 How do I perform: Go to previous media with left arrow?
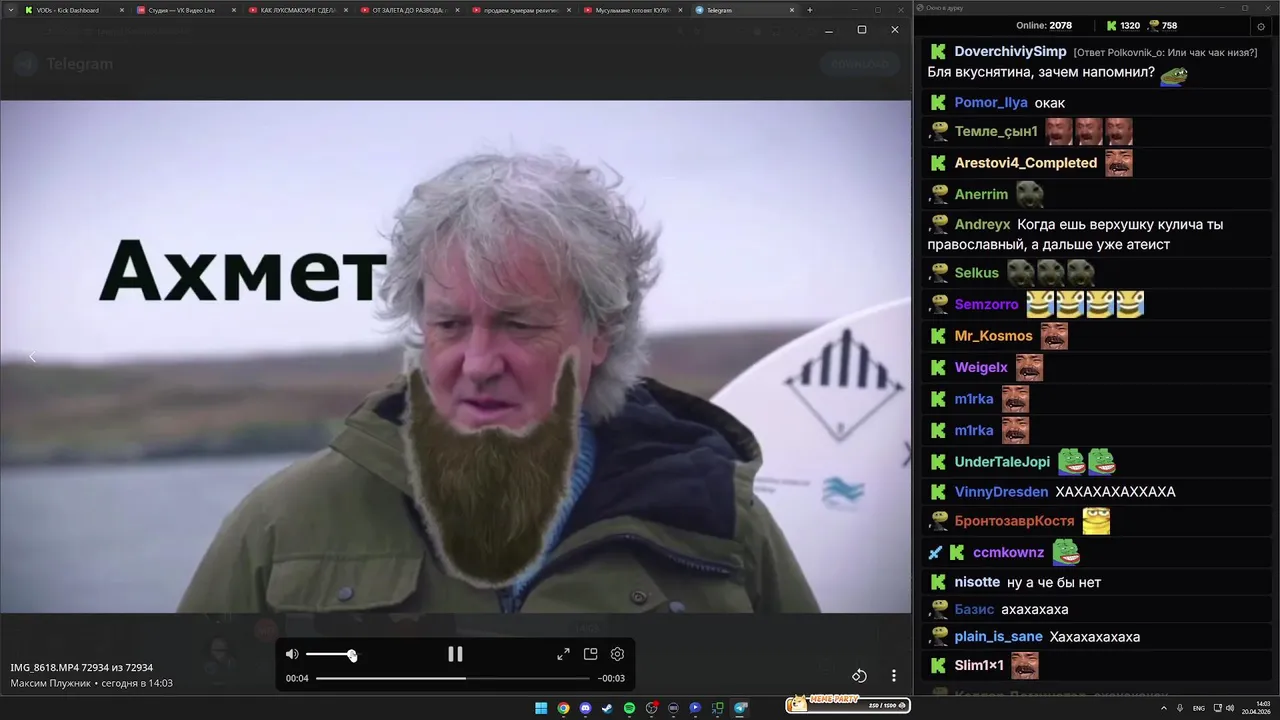(x=32, y=357)
